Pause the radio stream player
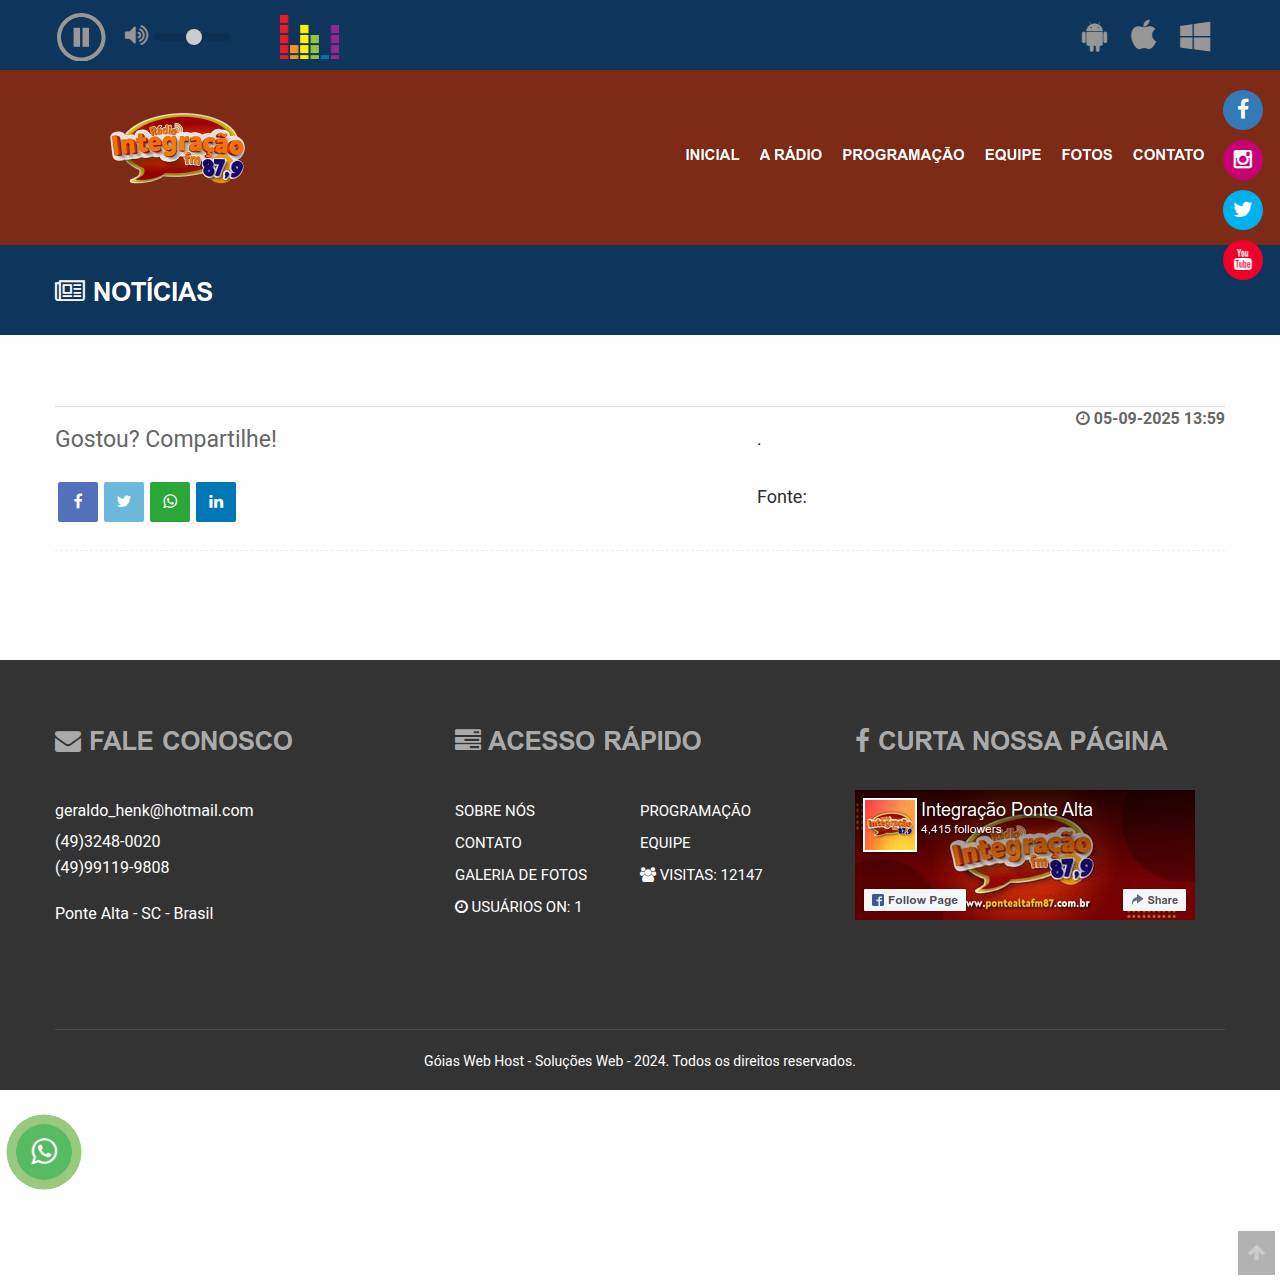1280x1280 pixels. click(81, 38)
